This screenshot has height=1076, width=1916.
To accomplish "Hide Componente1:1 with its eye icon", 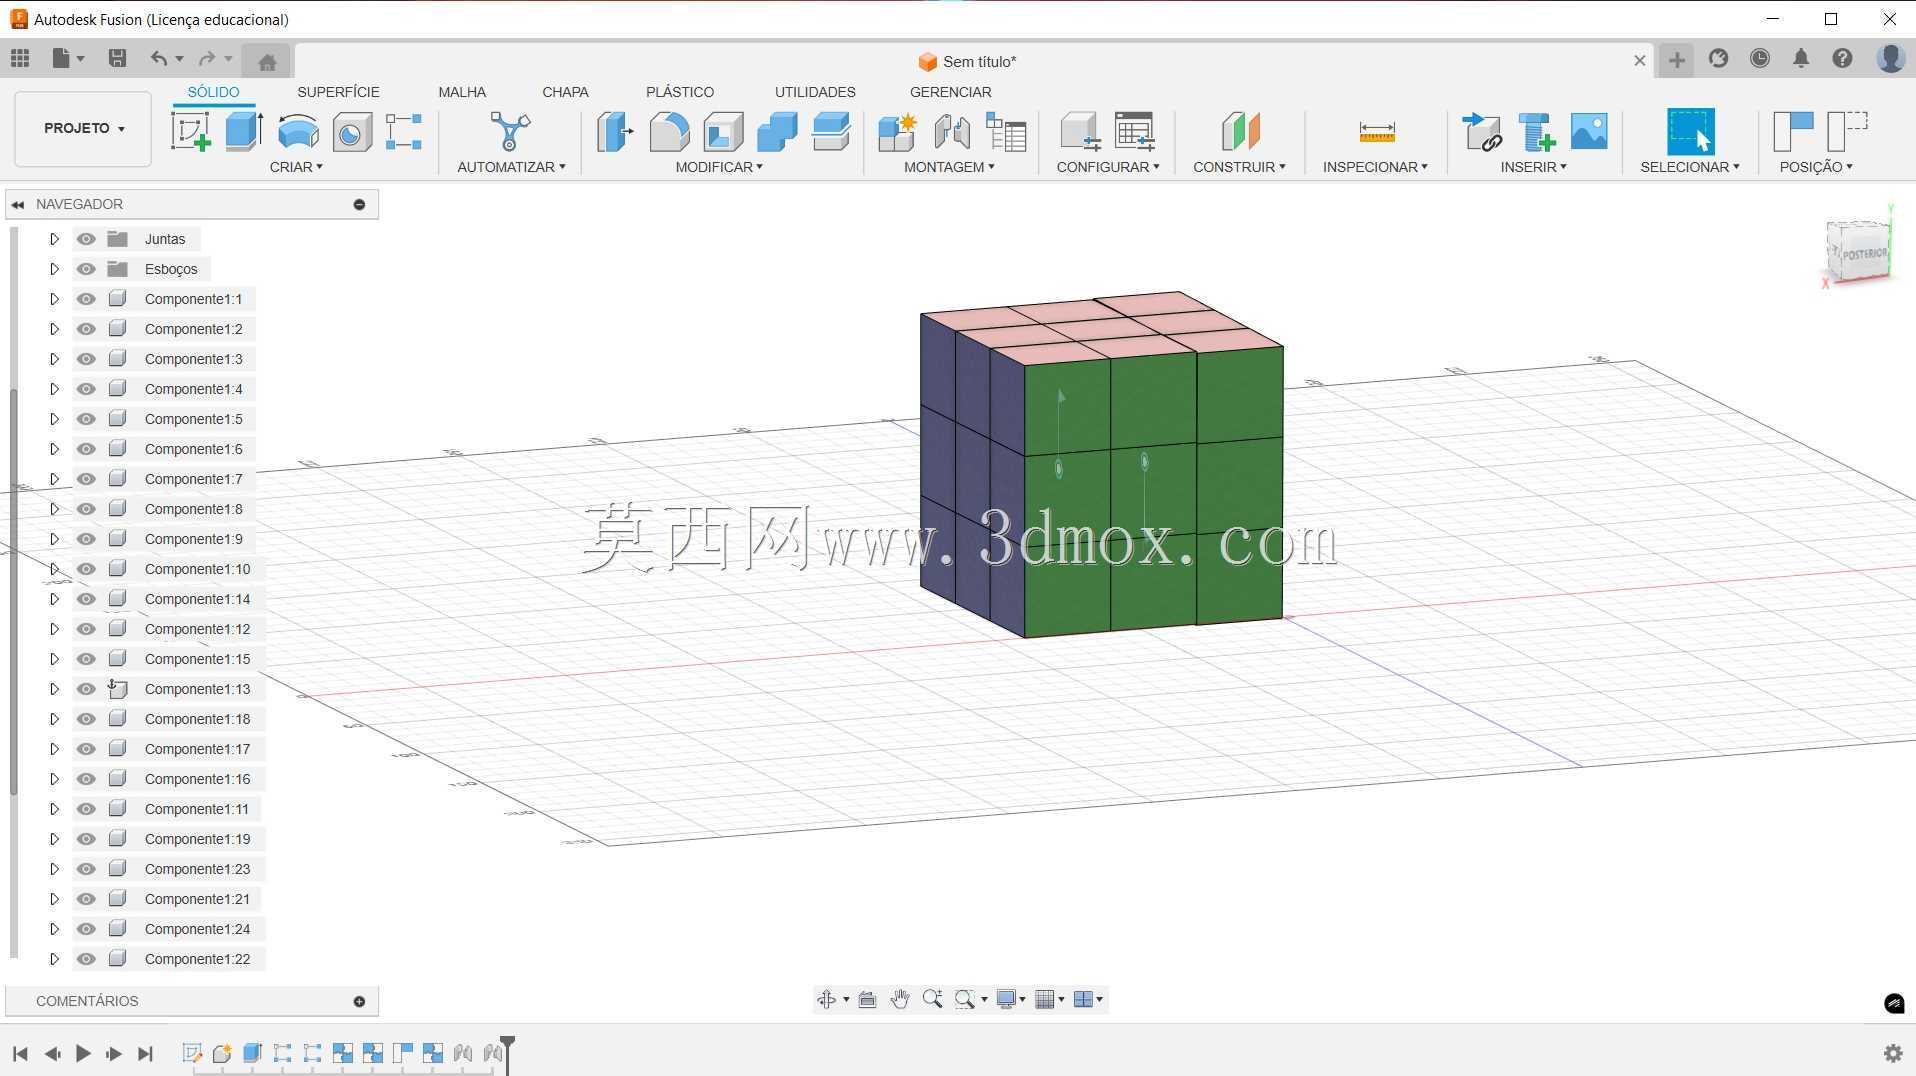I will (86, 299).
